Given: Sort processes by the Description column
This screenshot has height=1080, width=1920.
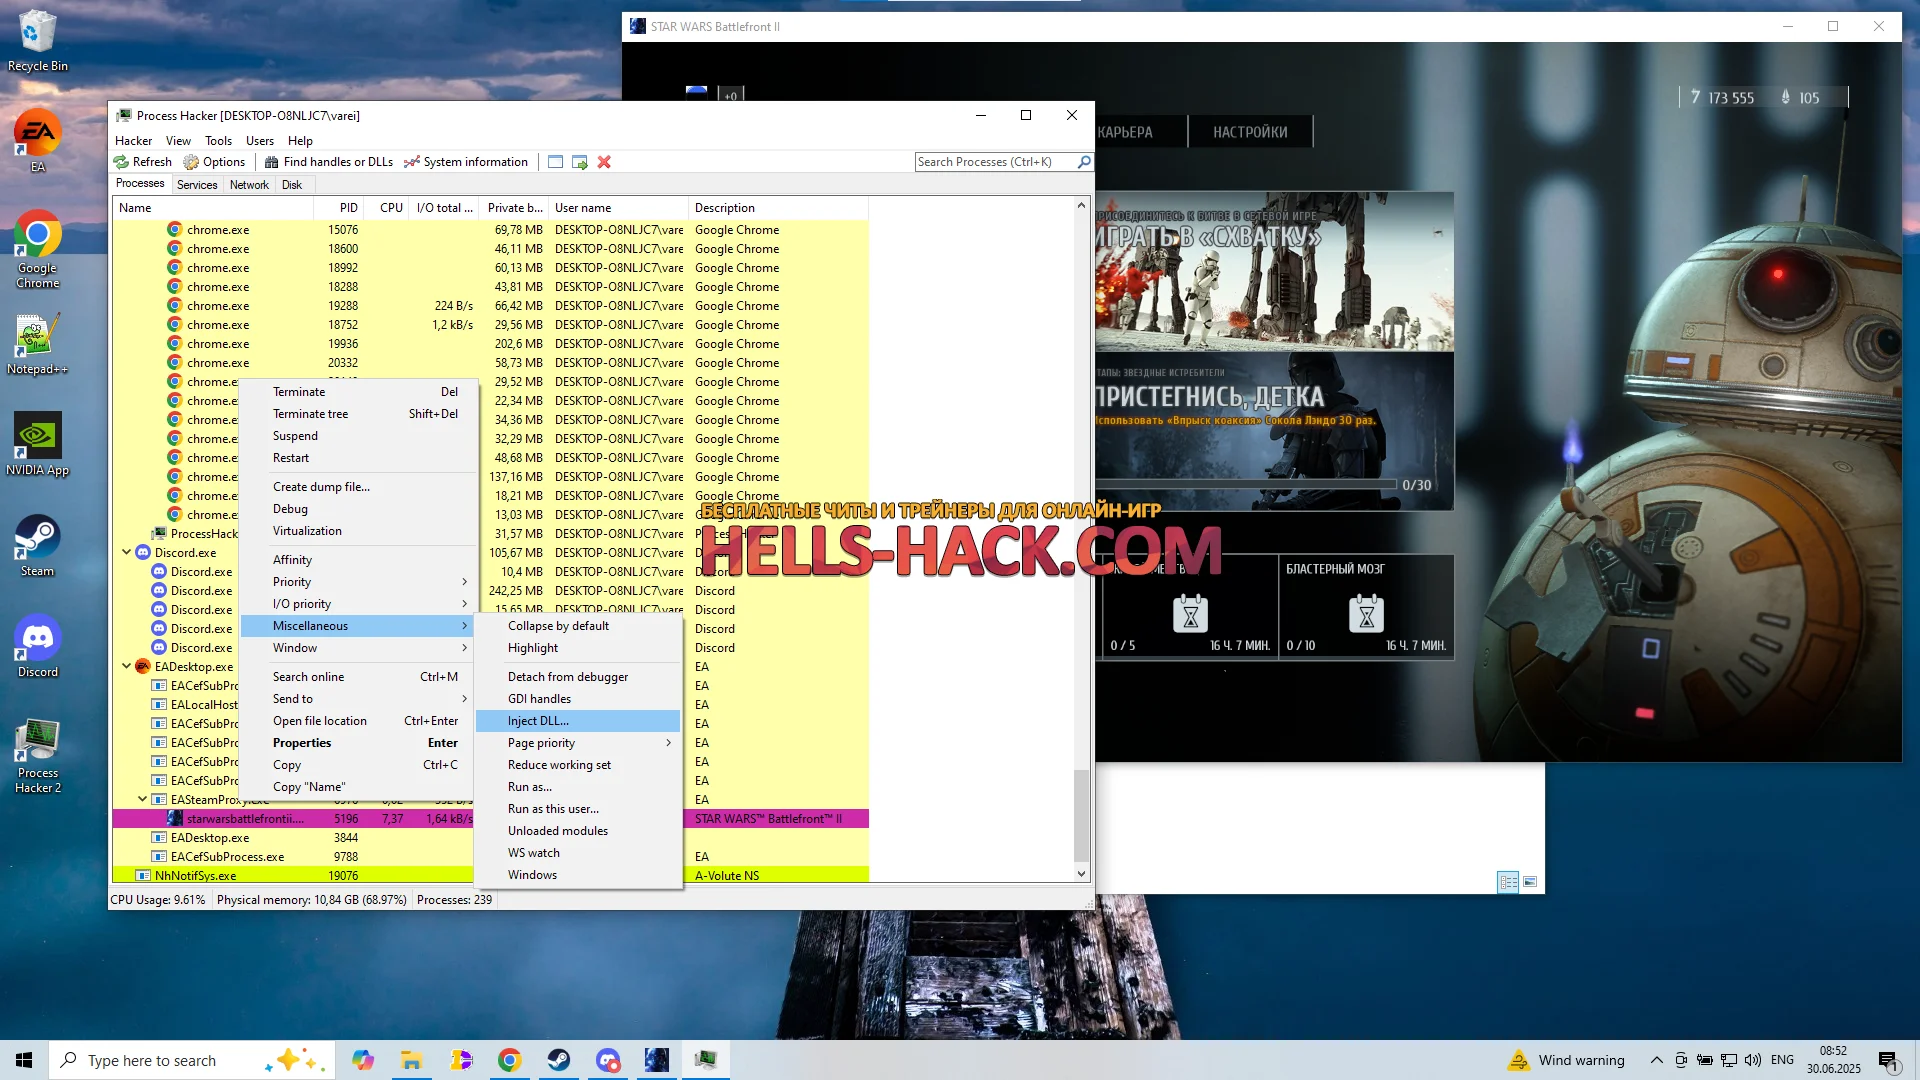Looking at the screenshot, I should 778,208.
